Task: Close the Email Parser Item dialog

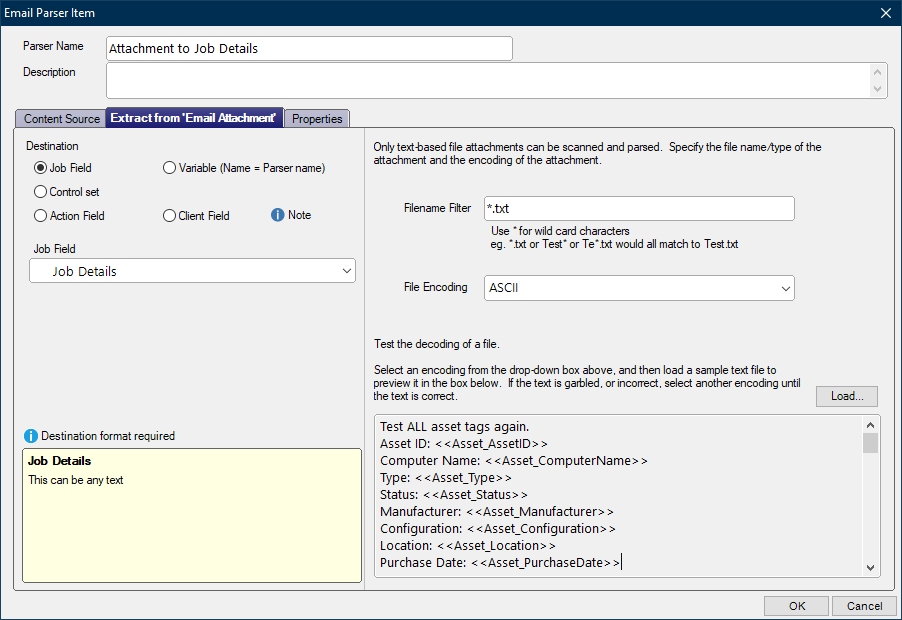Action: pyautogui.click(x=886, y=13)
